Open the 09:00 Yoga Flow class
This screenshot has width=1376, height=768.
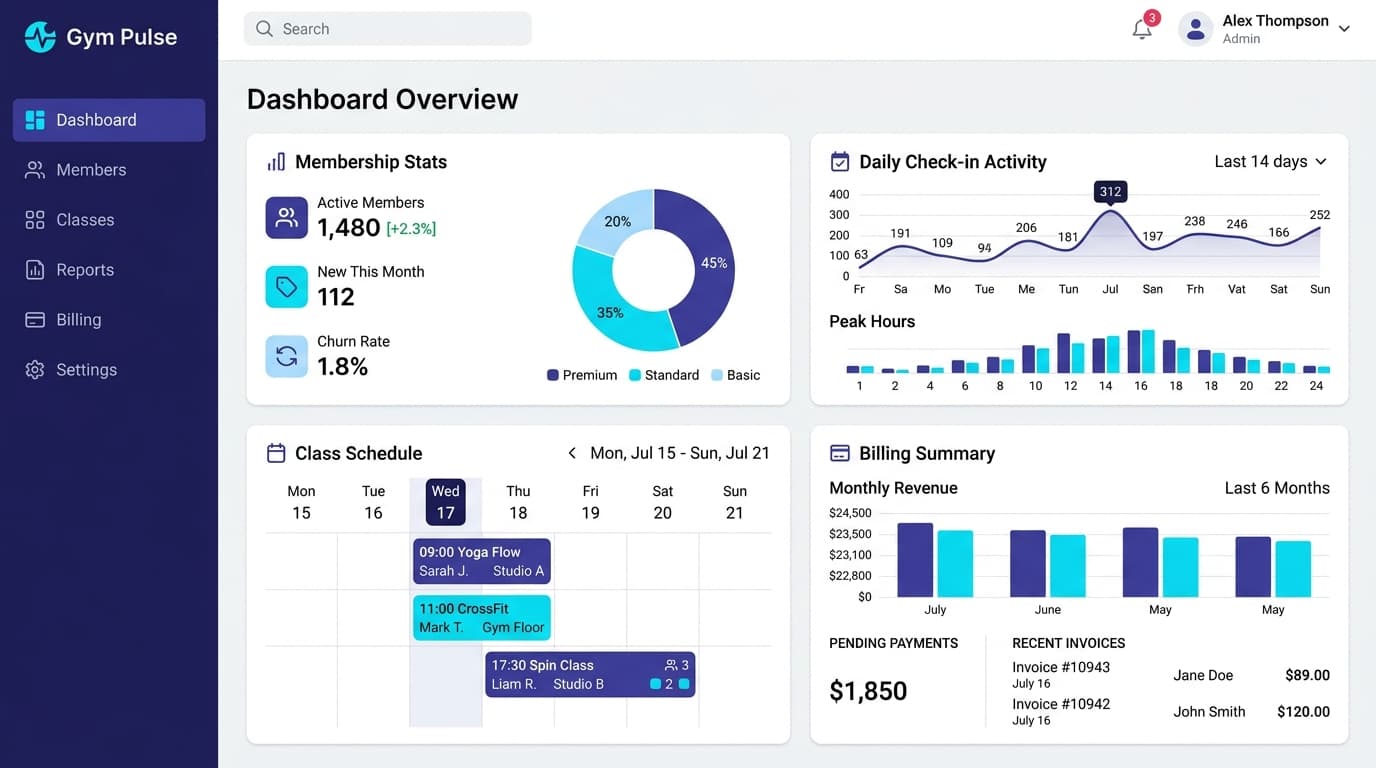coord(482,561)
